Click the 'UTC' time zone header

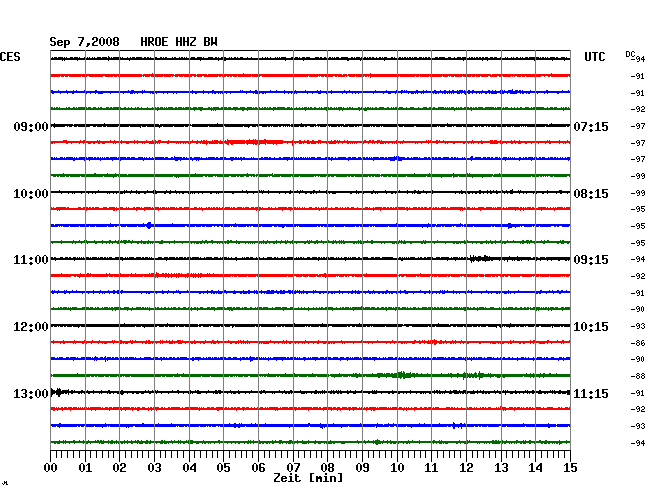click(x=594, y=57)
